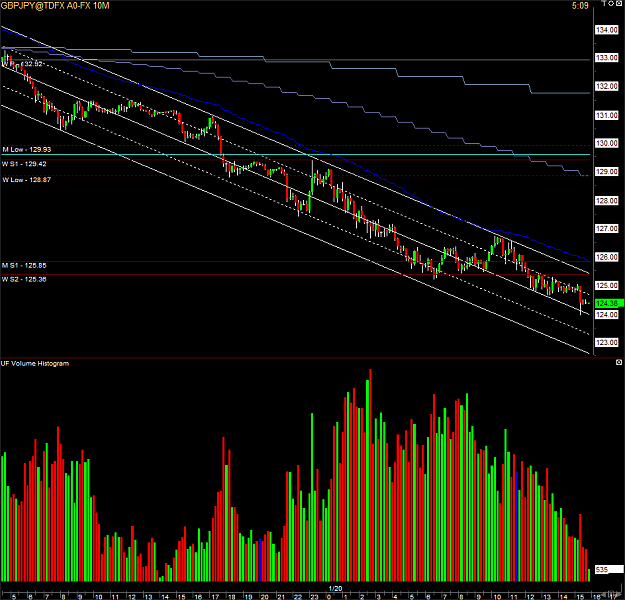Click the 0 hour tick on time axis
The width and height of the screenshot is (625, 600).
coord(329,597)
